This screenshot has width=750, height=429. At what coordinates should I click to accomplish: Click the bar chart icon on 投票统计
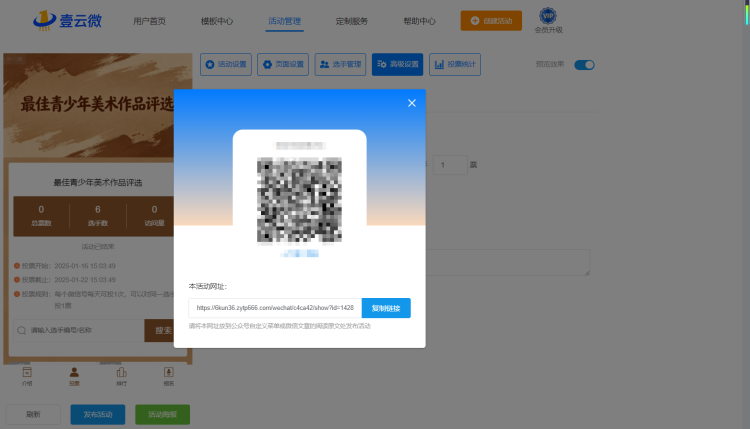coord(439,64)
